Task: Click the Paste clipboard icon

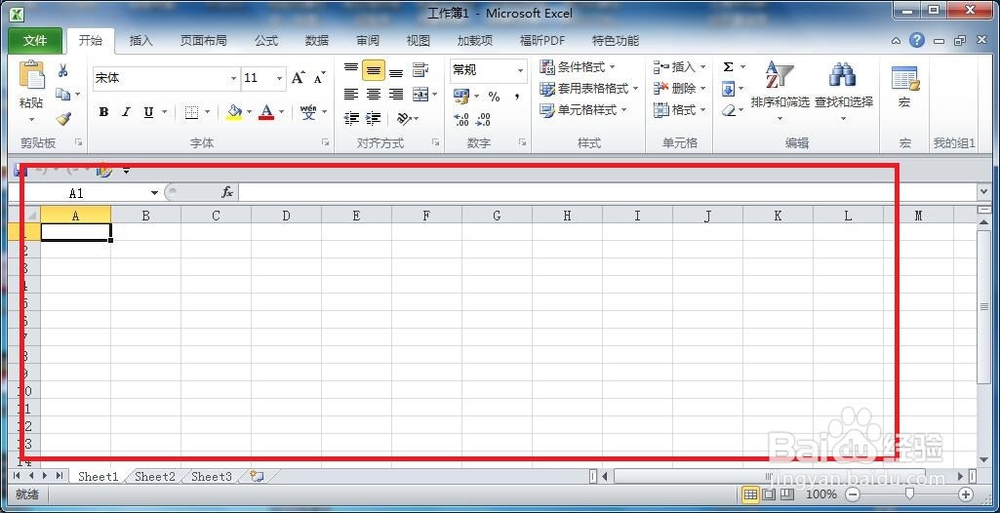Action: pyautogui.click(x=31, y=76)
